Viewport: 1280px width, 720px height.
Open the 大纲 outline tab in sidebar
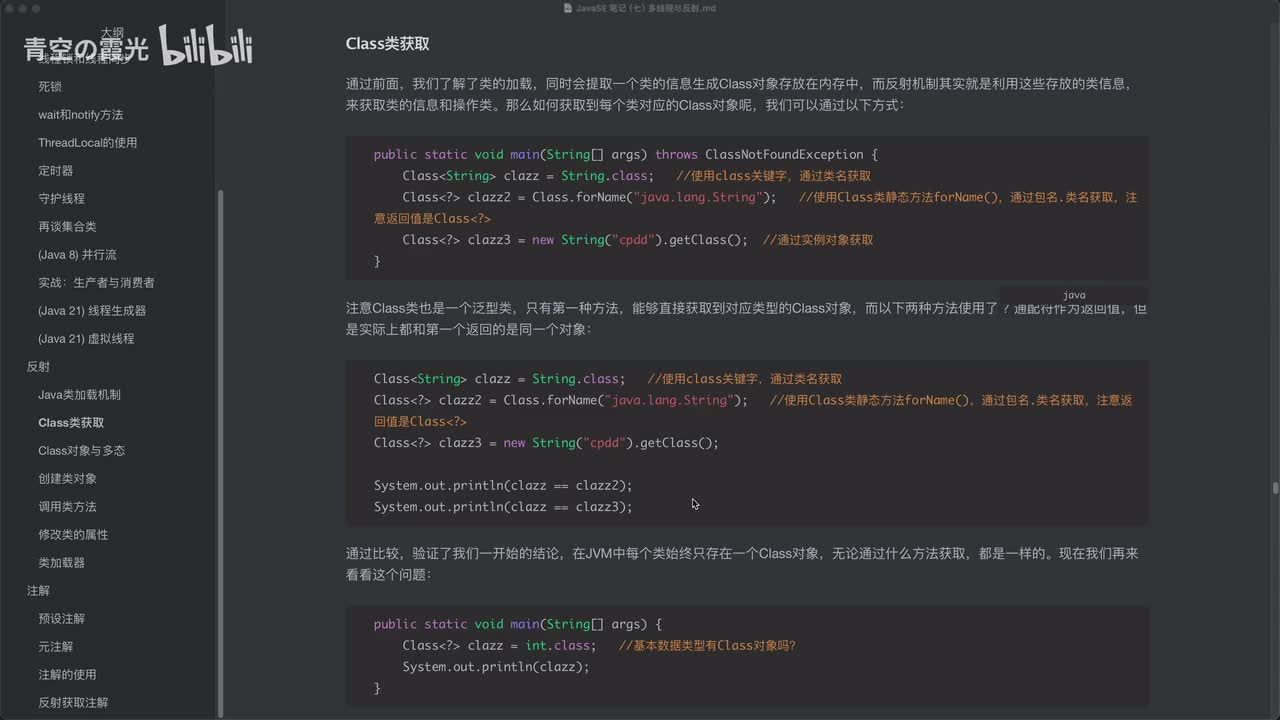coord(111,32)
